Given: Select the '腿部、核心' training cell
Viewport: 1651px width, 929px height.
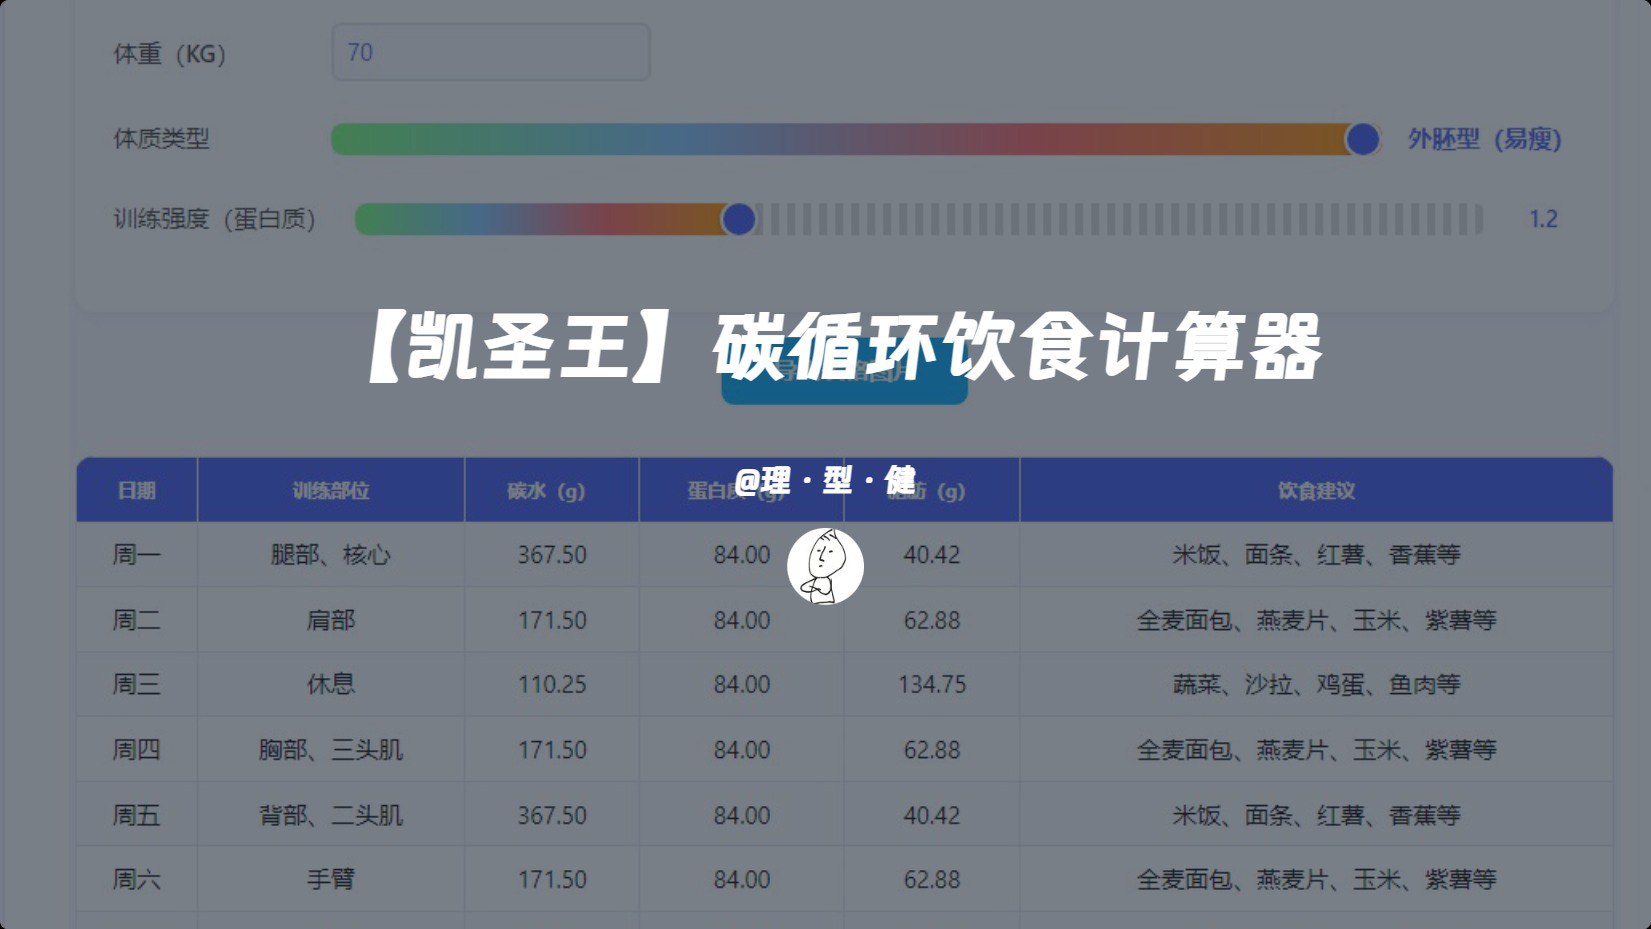Looking at the screenshot, I should pos(331,554).
